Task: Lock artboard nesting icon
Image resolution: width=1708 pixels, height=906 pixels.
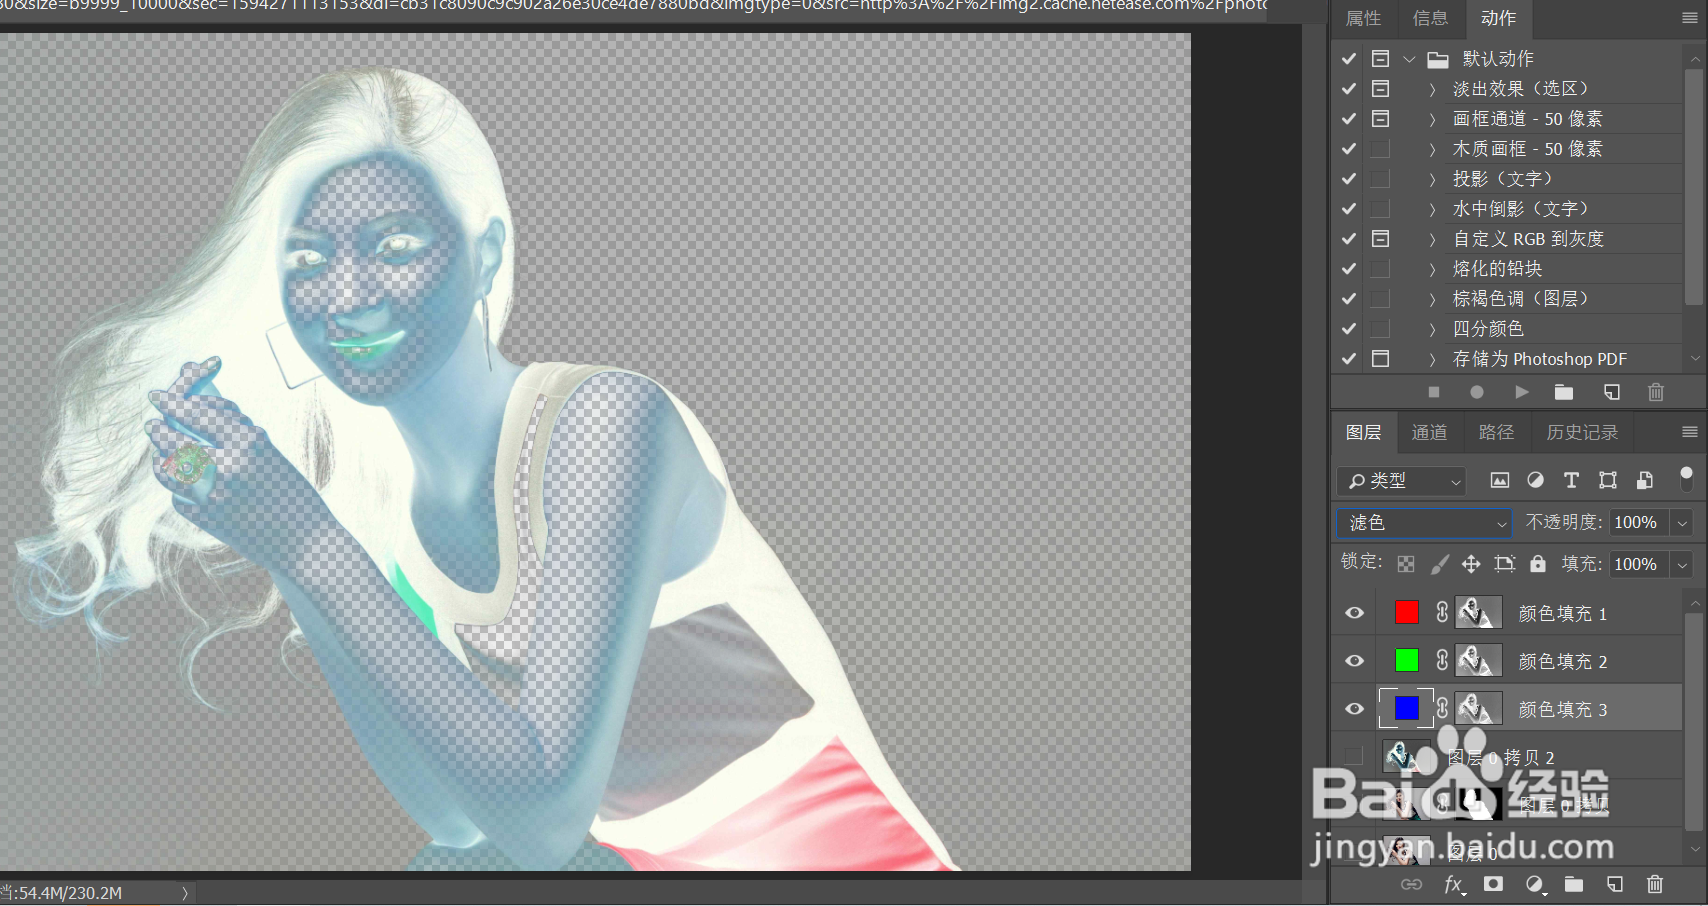Action: point(1505,564)
